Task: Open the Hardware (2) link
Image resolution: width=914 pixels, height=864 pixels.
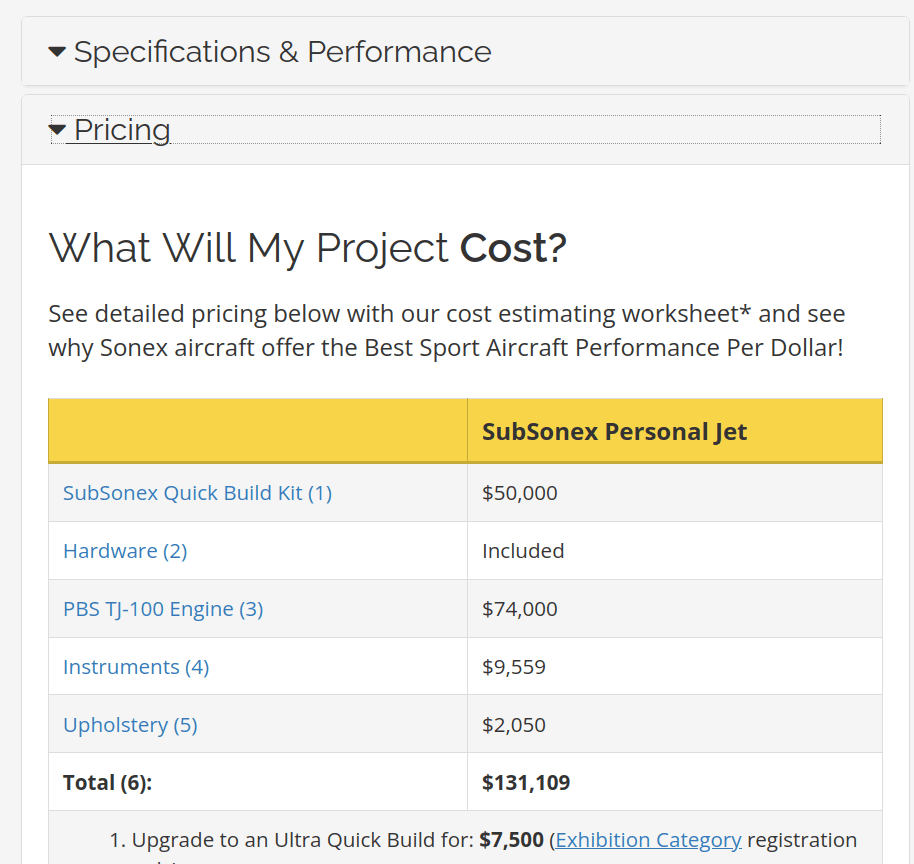Action: [125, 551]
